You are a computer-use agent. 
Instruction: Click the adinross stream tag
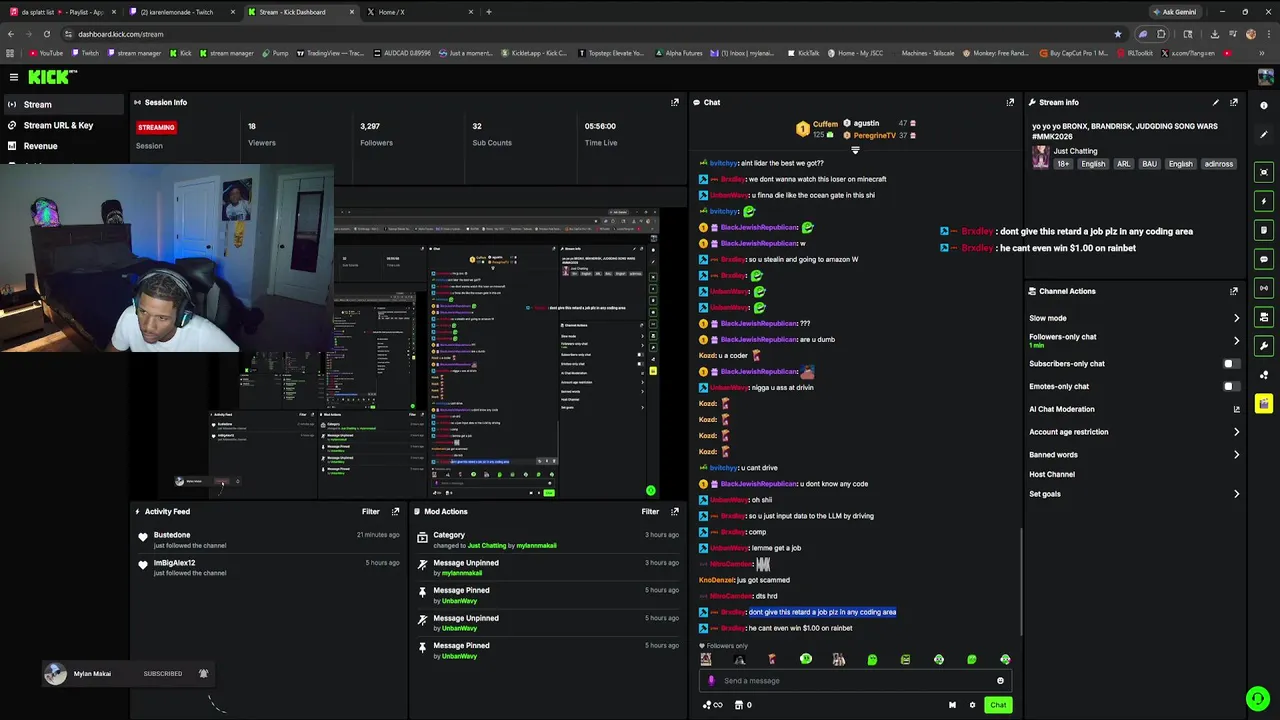(1219, 164)
